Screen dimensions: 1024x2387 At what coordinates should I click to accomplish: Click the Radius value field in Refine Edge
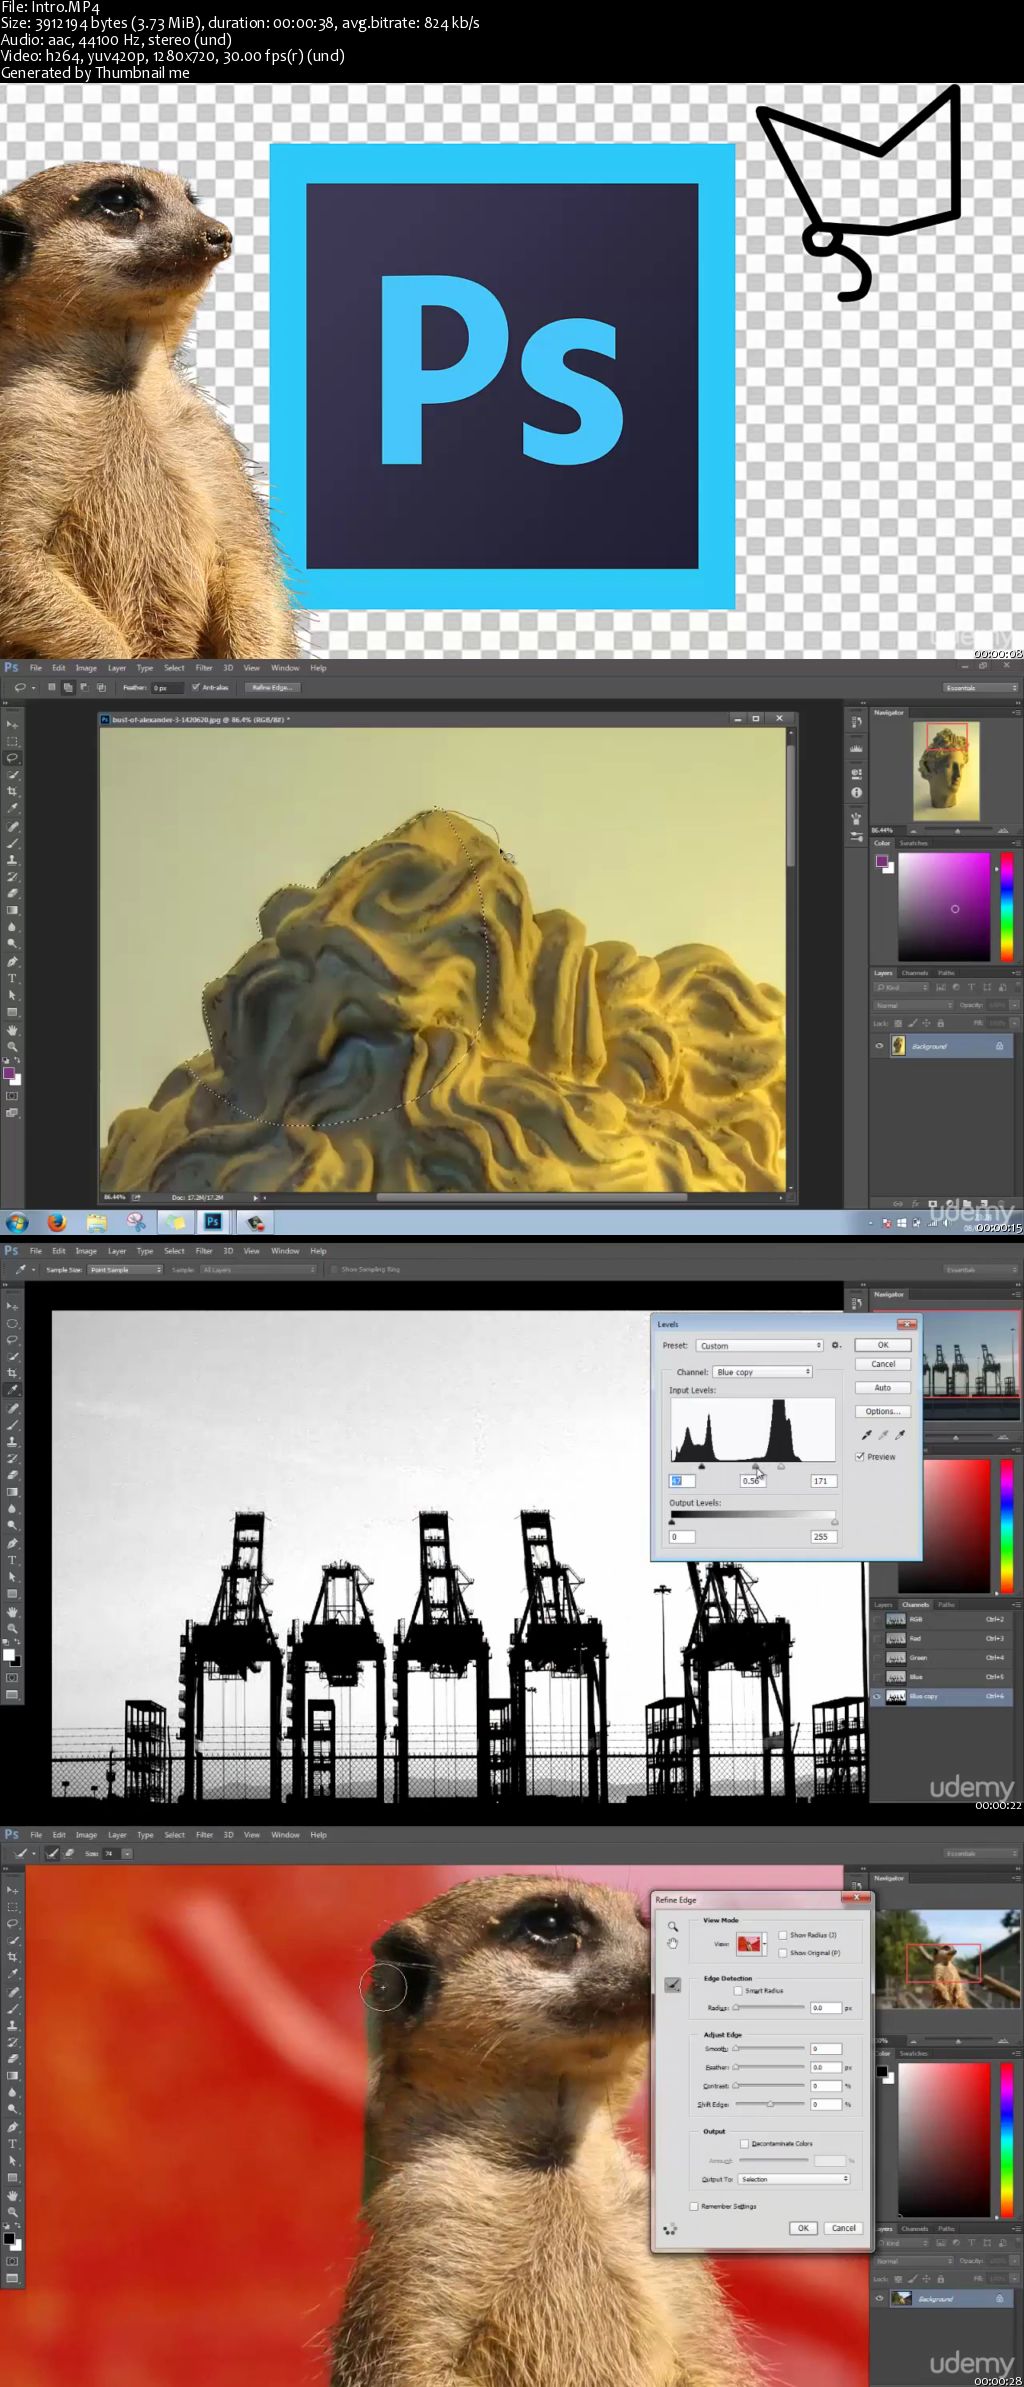coord(825,2008)
